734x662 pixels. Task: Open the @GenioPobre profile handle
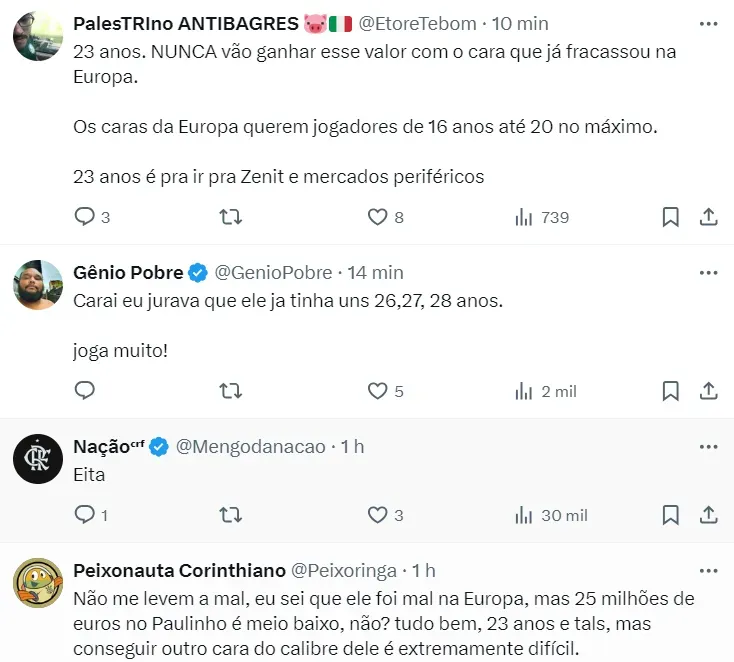[x=275, y=272]
